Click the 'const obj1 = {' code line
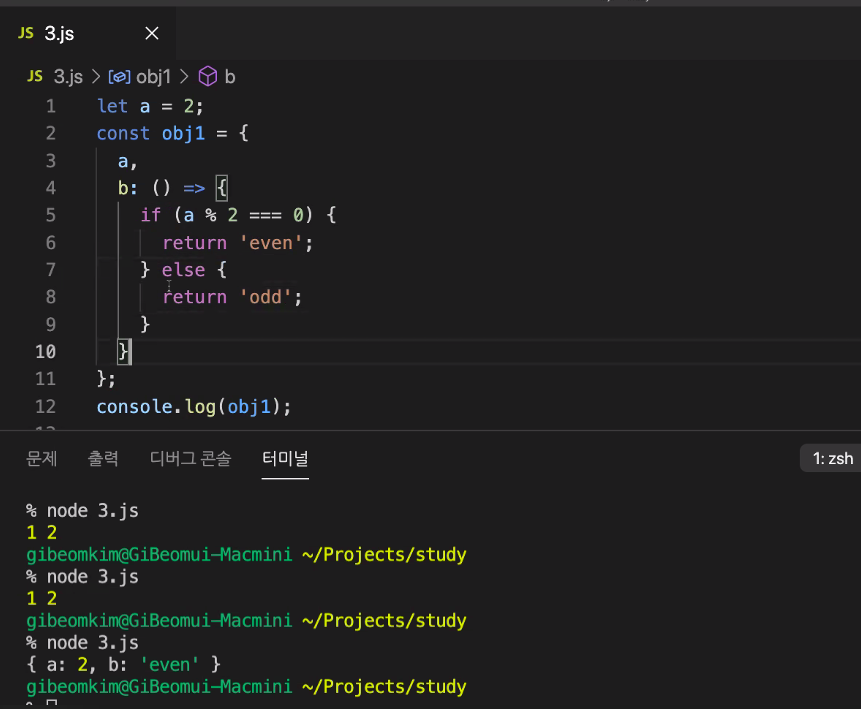861x709 pixels. (172, 133)
